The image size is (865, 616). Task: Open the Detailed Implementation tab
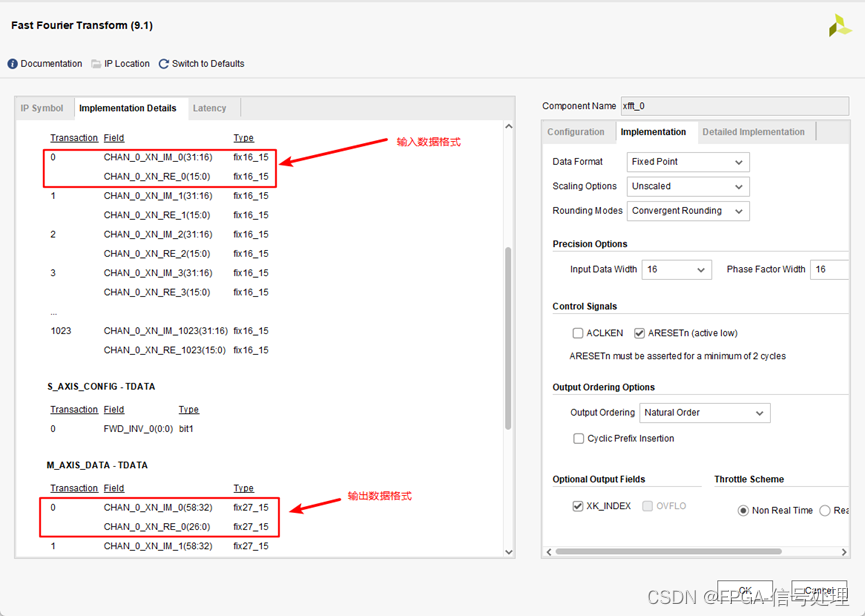click(754, 132)
